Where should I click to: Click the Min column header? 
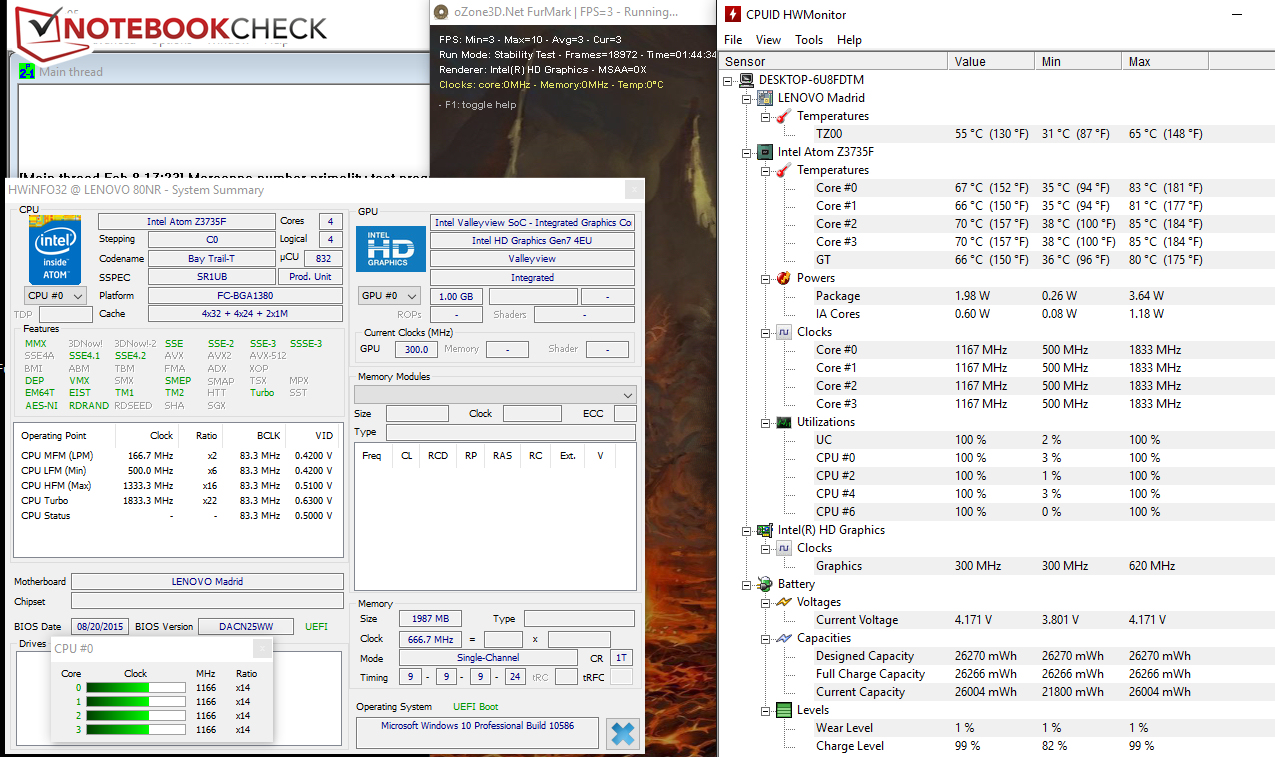pos(1078,61)
